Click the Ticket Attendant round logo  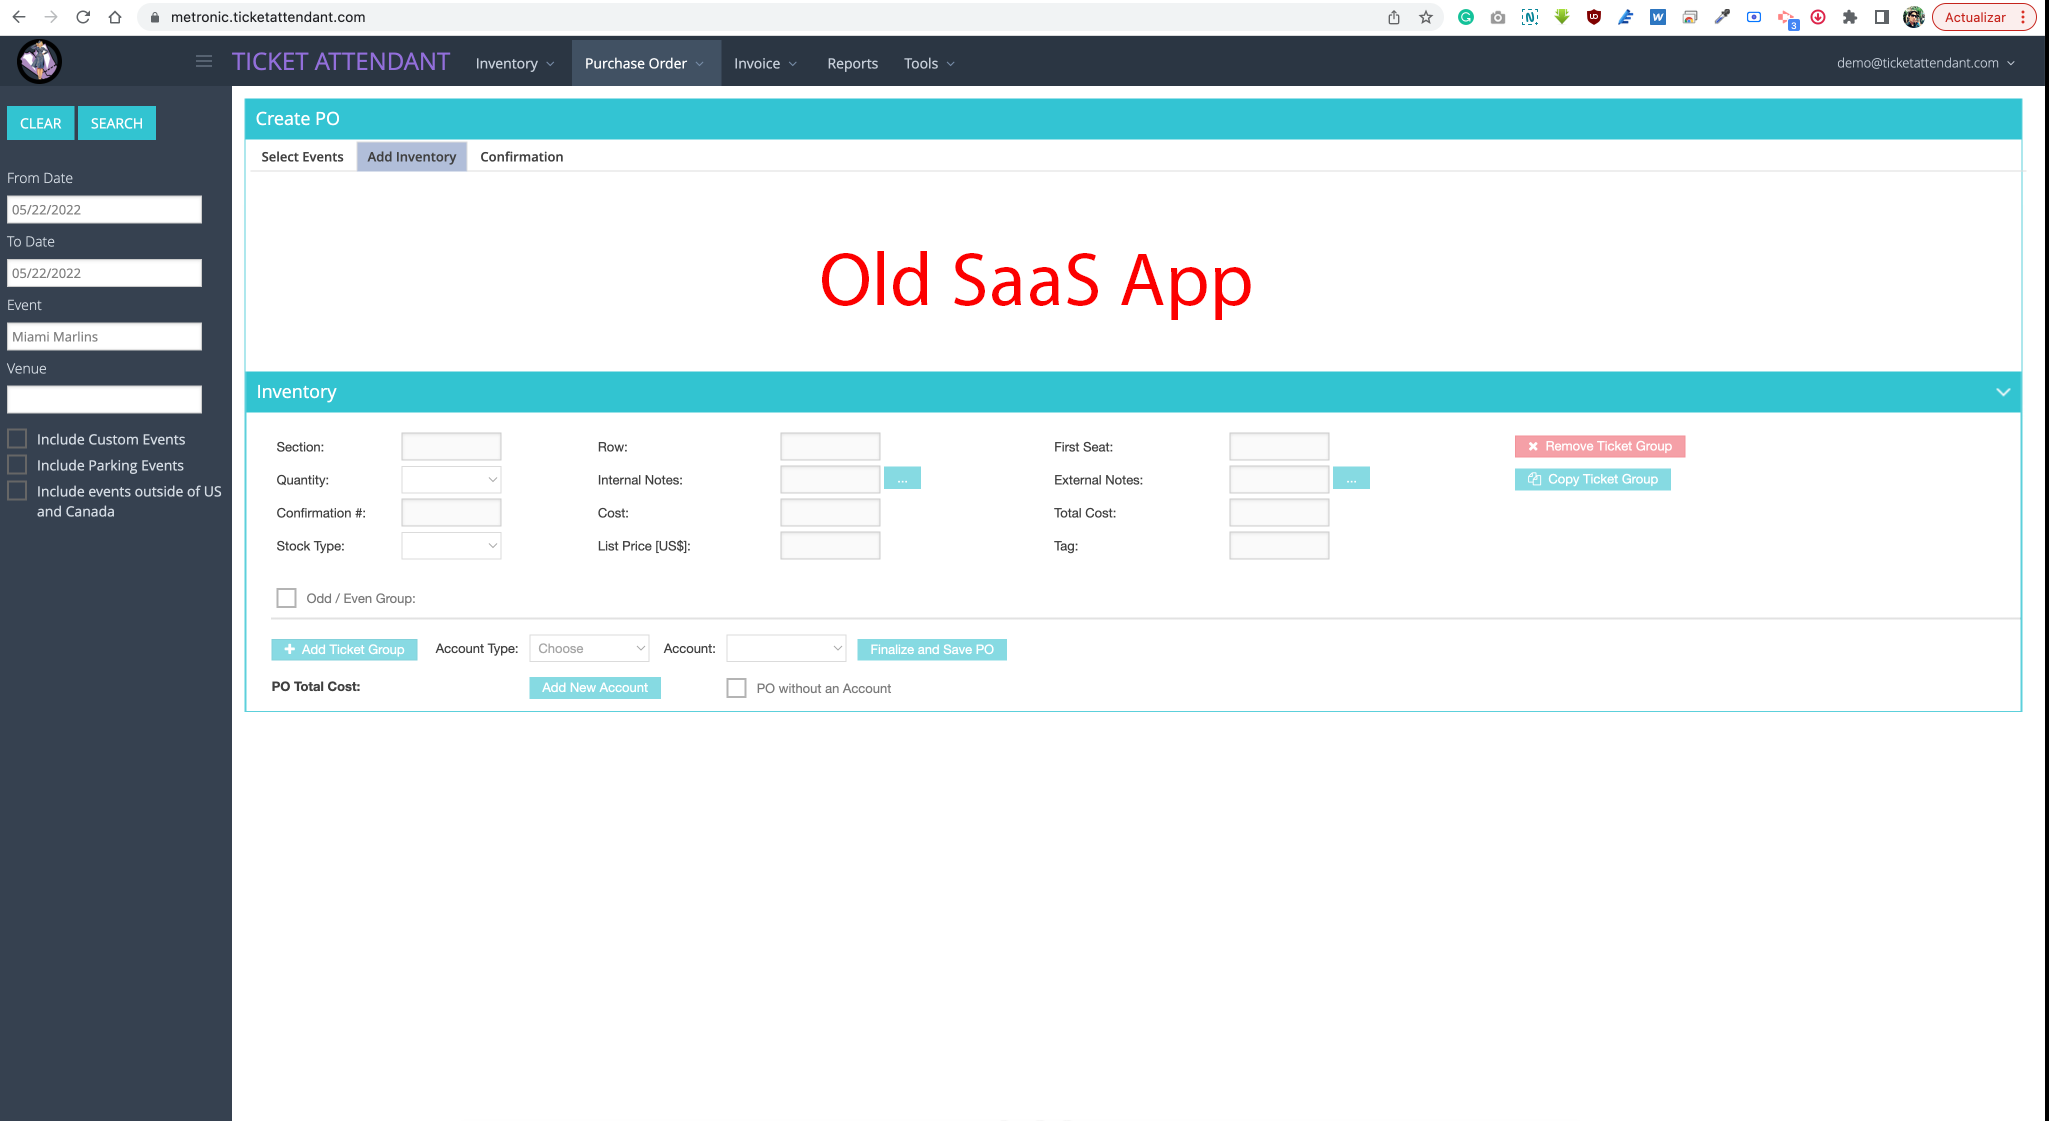pos(40,62)
